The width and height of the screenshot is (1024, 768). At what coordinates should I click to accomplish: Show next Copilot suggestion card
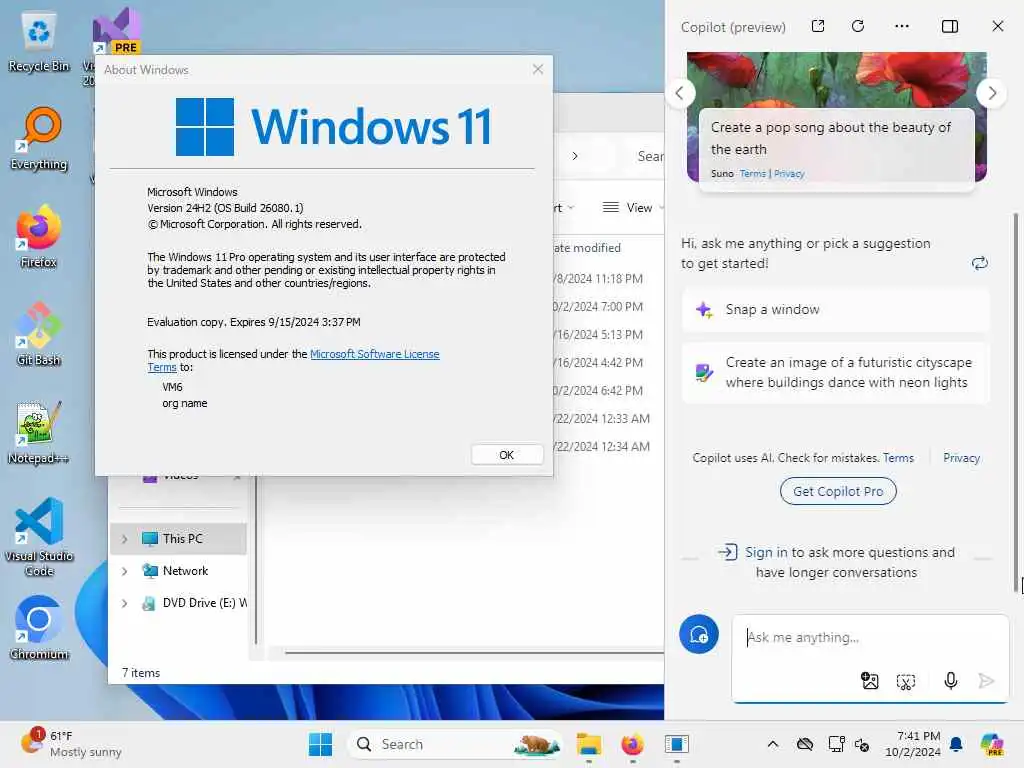[x=992, y=93]
